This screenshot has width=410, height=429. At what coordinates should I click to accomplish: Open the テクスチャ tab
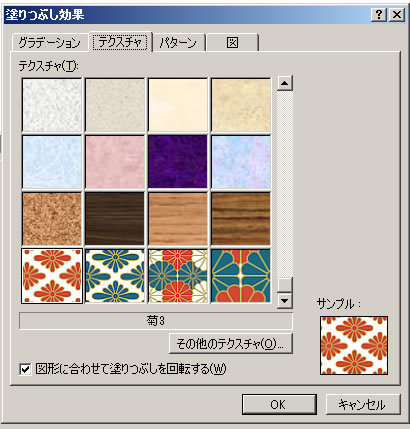tap(120, 42)
